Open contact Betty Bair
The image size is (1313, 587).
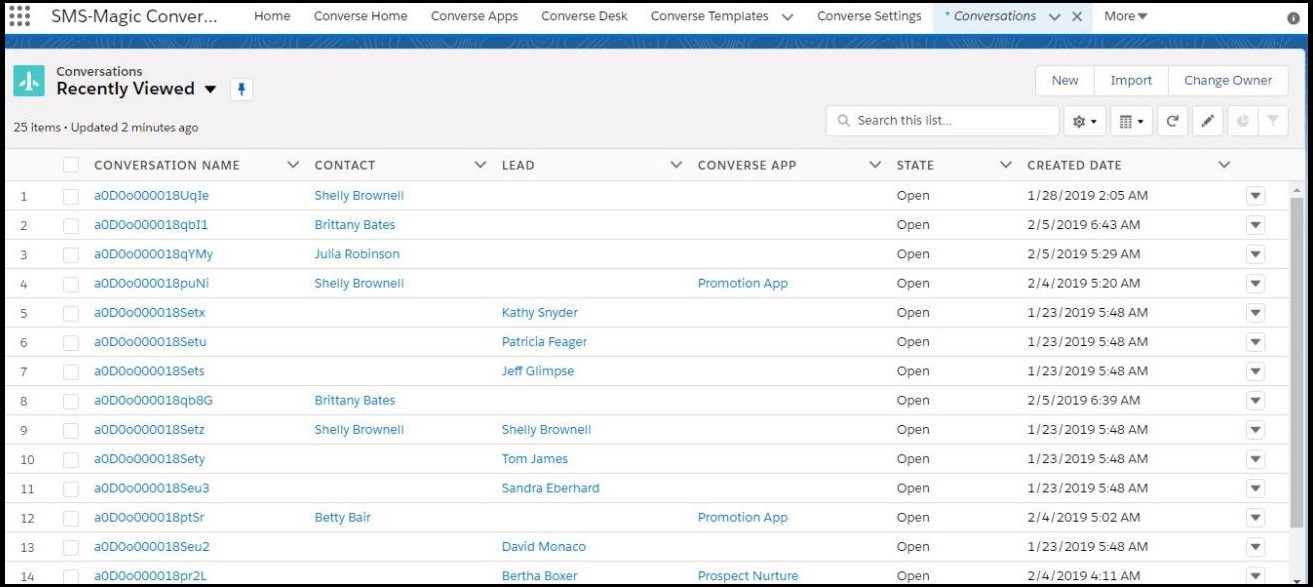pos(343,518)
